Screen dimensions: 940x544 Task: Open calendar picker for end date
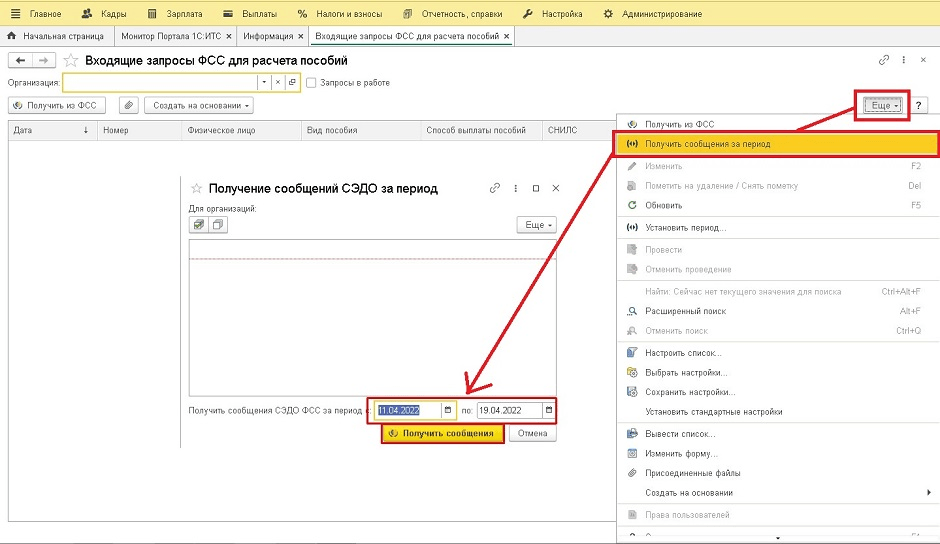click(x=547, y=410)
